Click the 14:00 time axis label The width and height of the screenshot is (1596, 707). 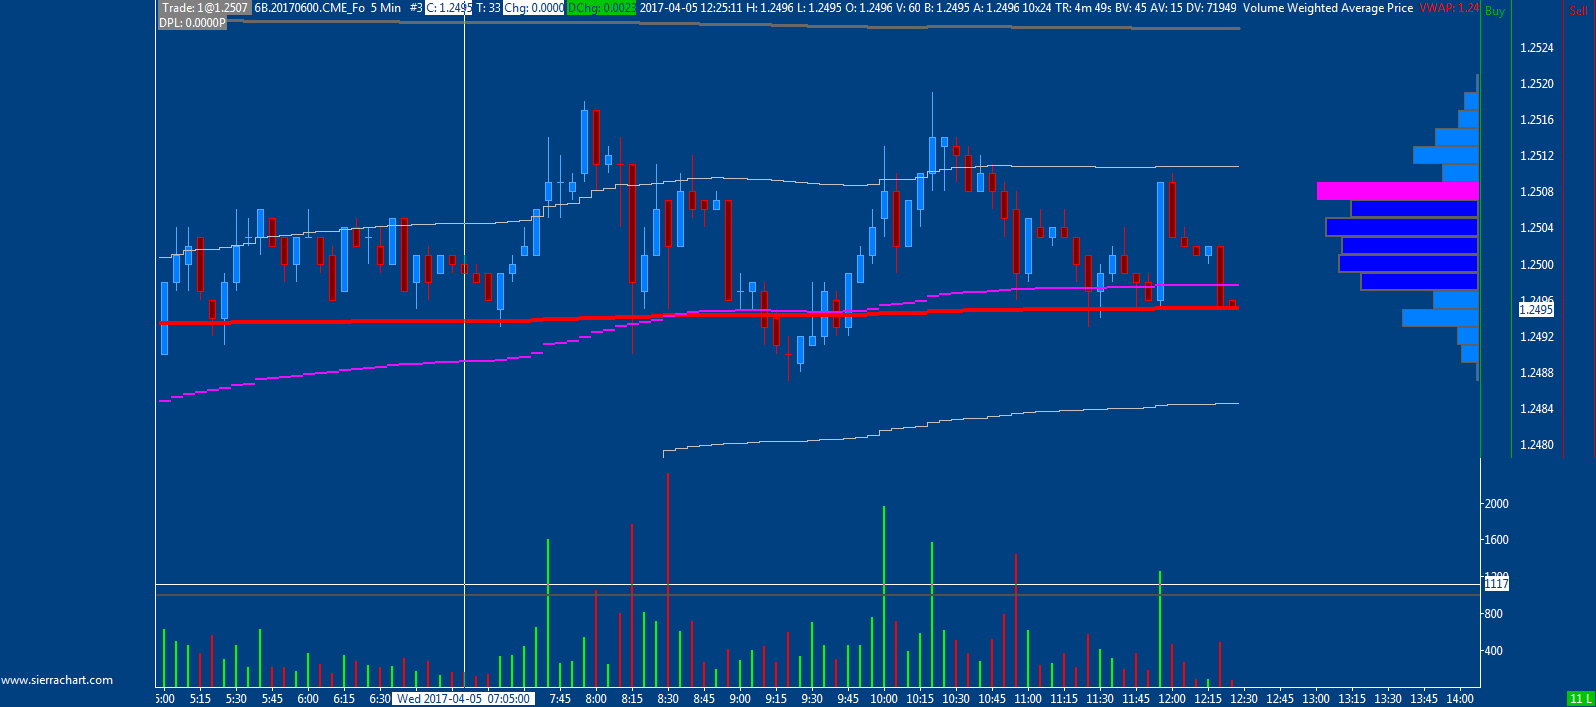pos(1460,699)
